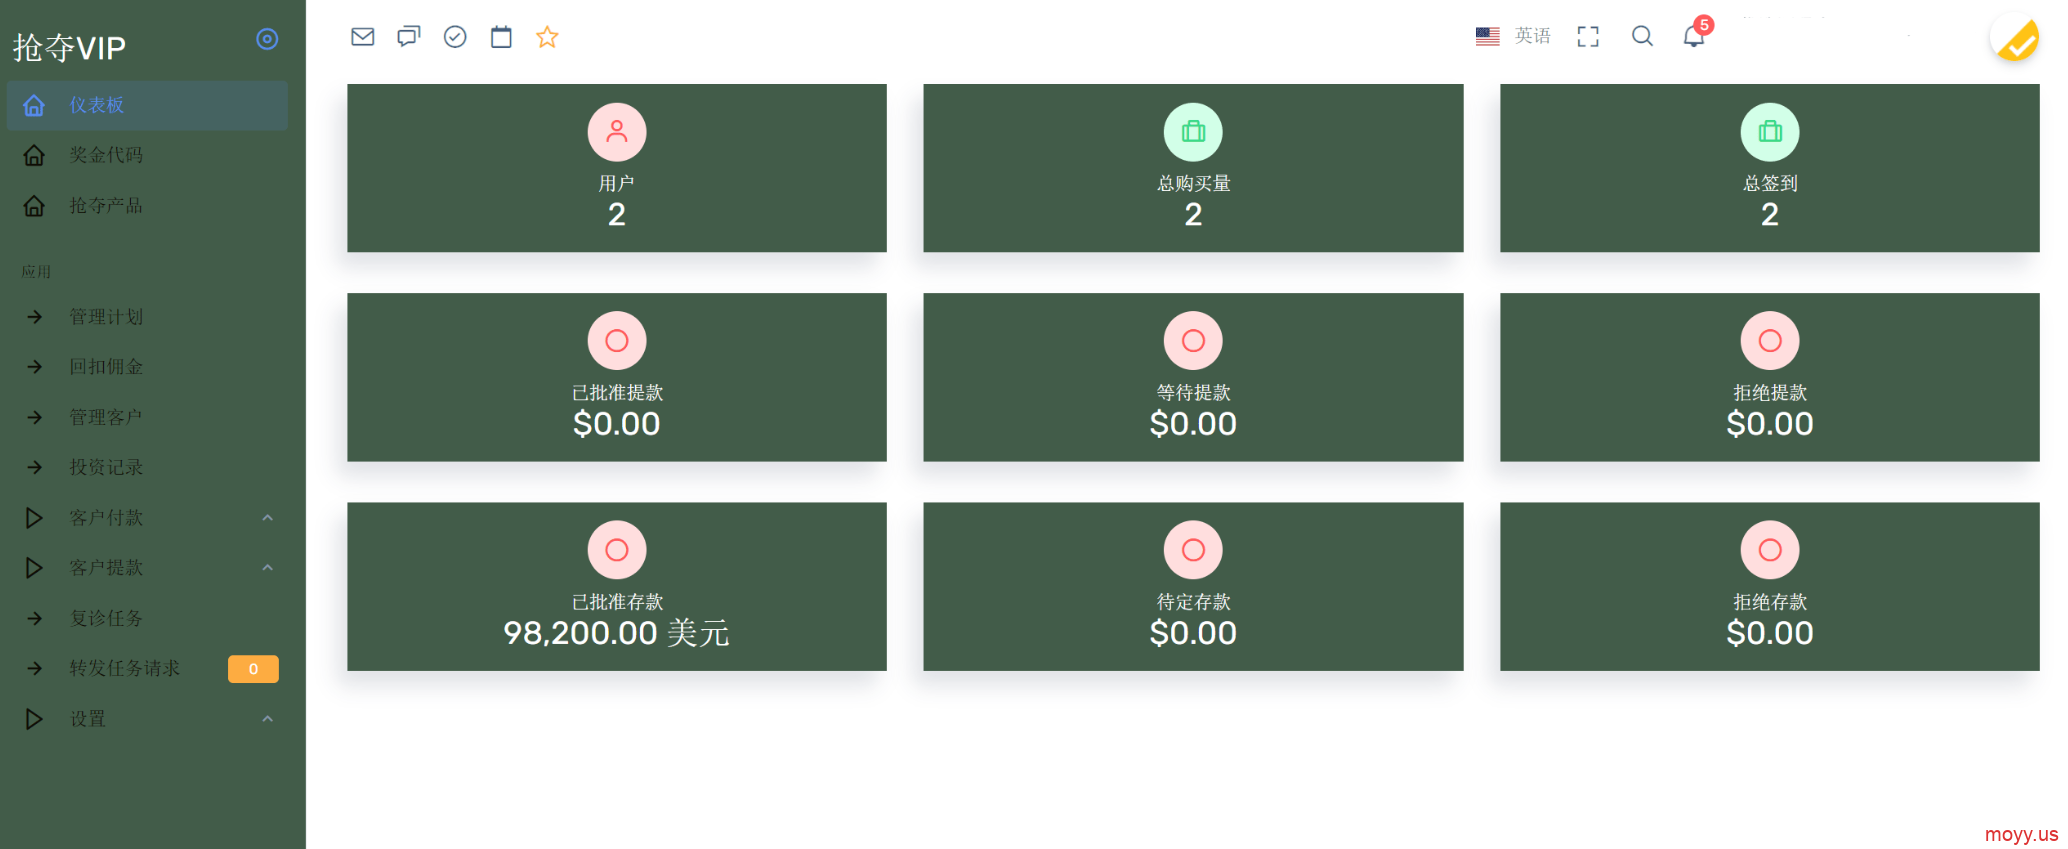Open the language selector showing 英语
2068x849 pixels.
click(x=1513, y=36)
